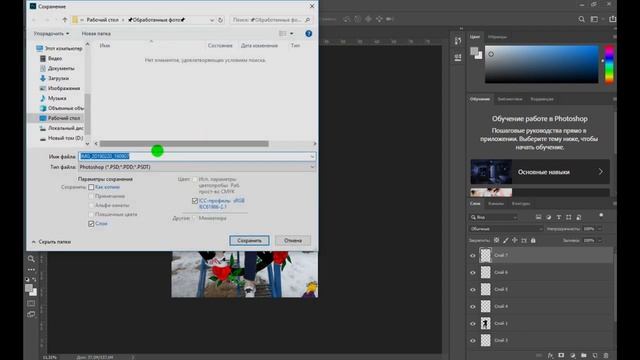
Task: Click foreground color swatch in Color panel
Action: (474, 51)
